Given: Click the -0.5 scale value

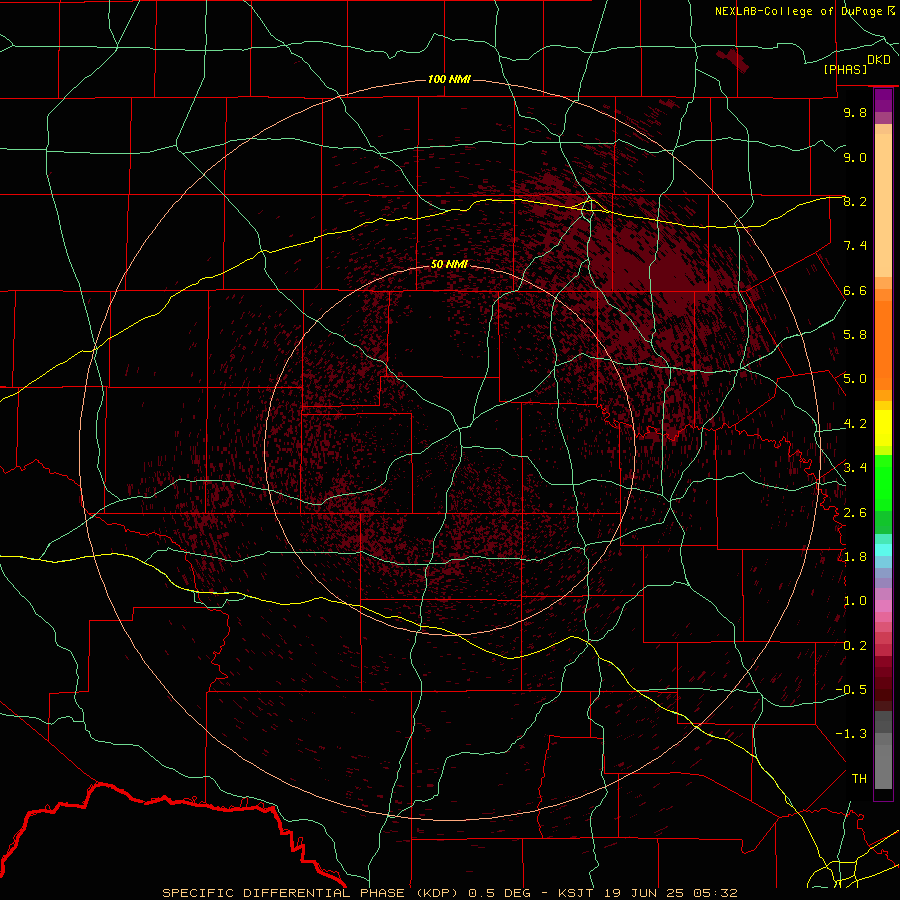Looking at the screenshot, I should tap(851, 690).
